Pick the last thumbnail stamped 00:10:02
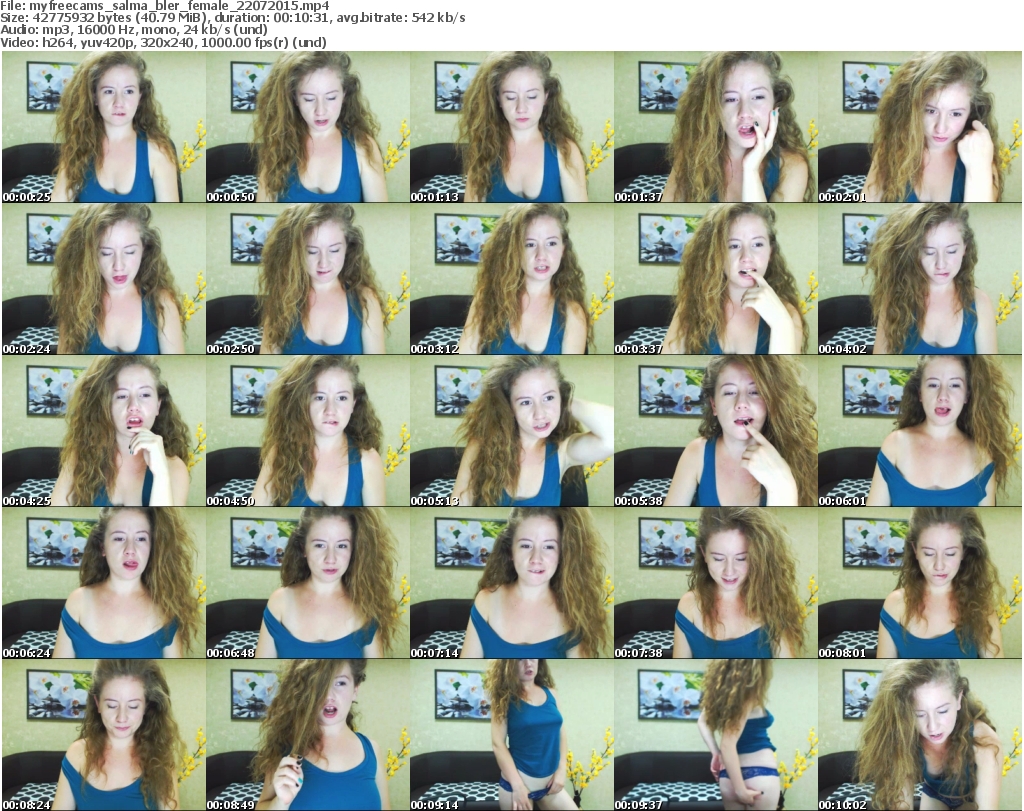The height and width of the screenshot is (811, 1024). tap(920, 735)
